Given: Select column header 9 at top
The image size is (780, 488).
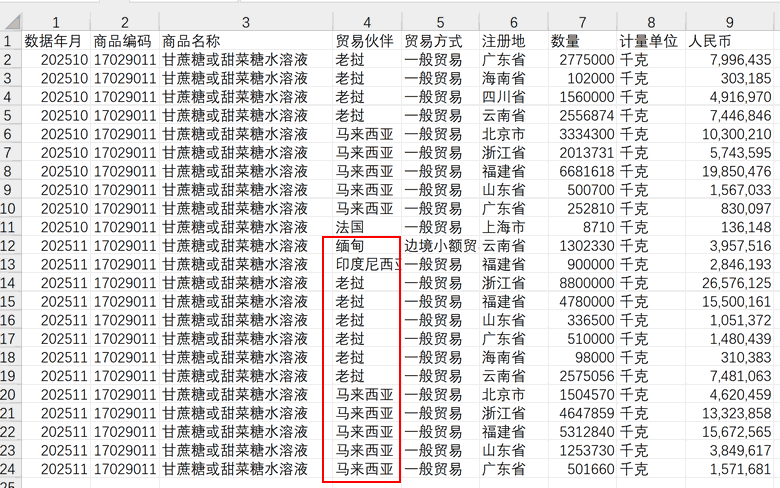Looking at the screenshot, I should (x=730, y=22).
